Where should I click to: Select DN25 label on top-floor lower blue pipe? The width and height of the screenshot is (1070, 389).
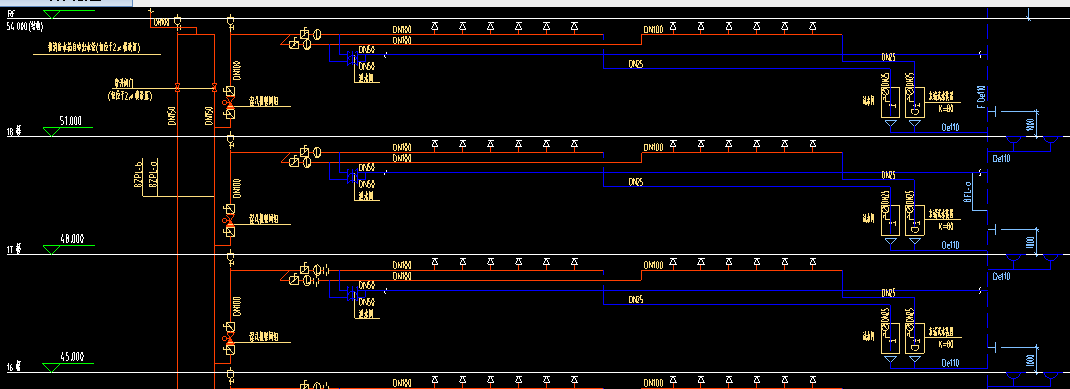click(635, 63)
